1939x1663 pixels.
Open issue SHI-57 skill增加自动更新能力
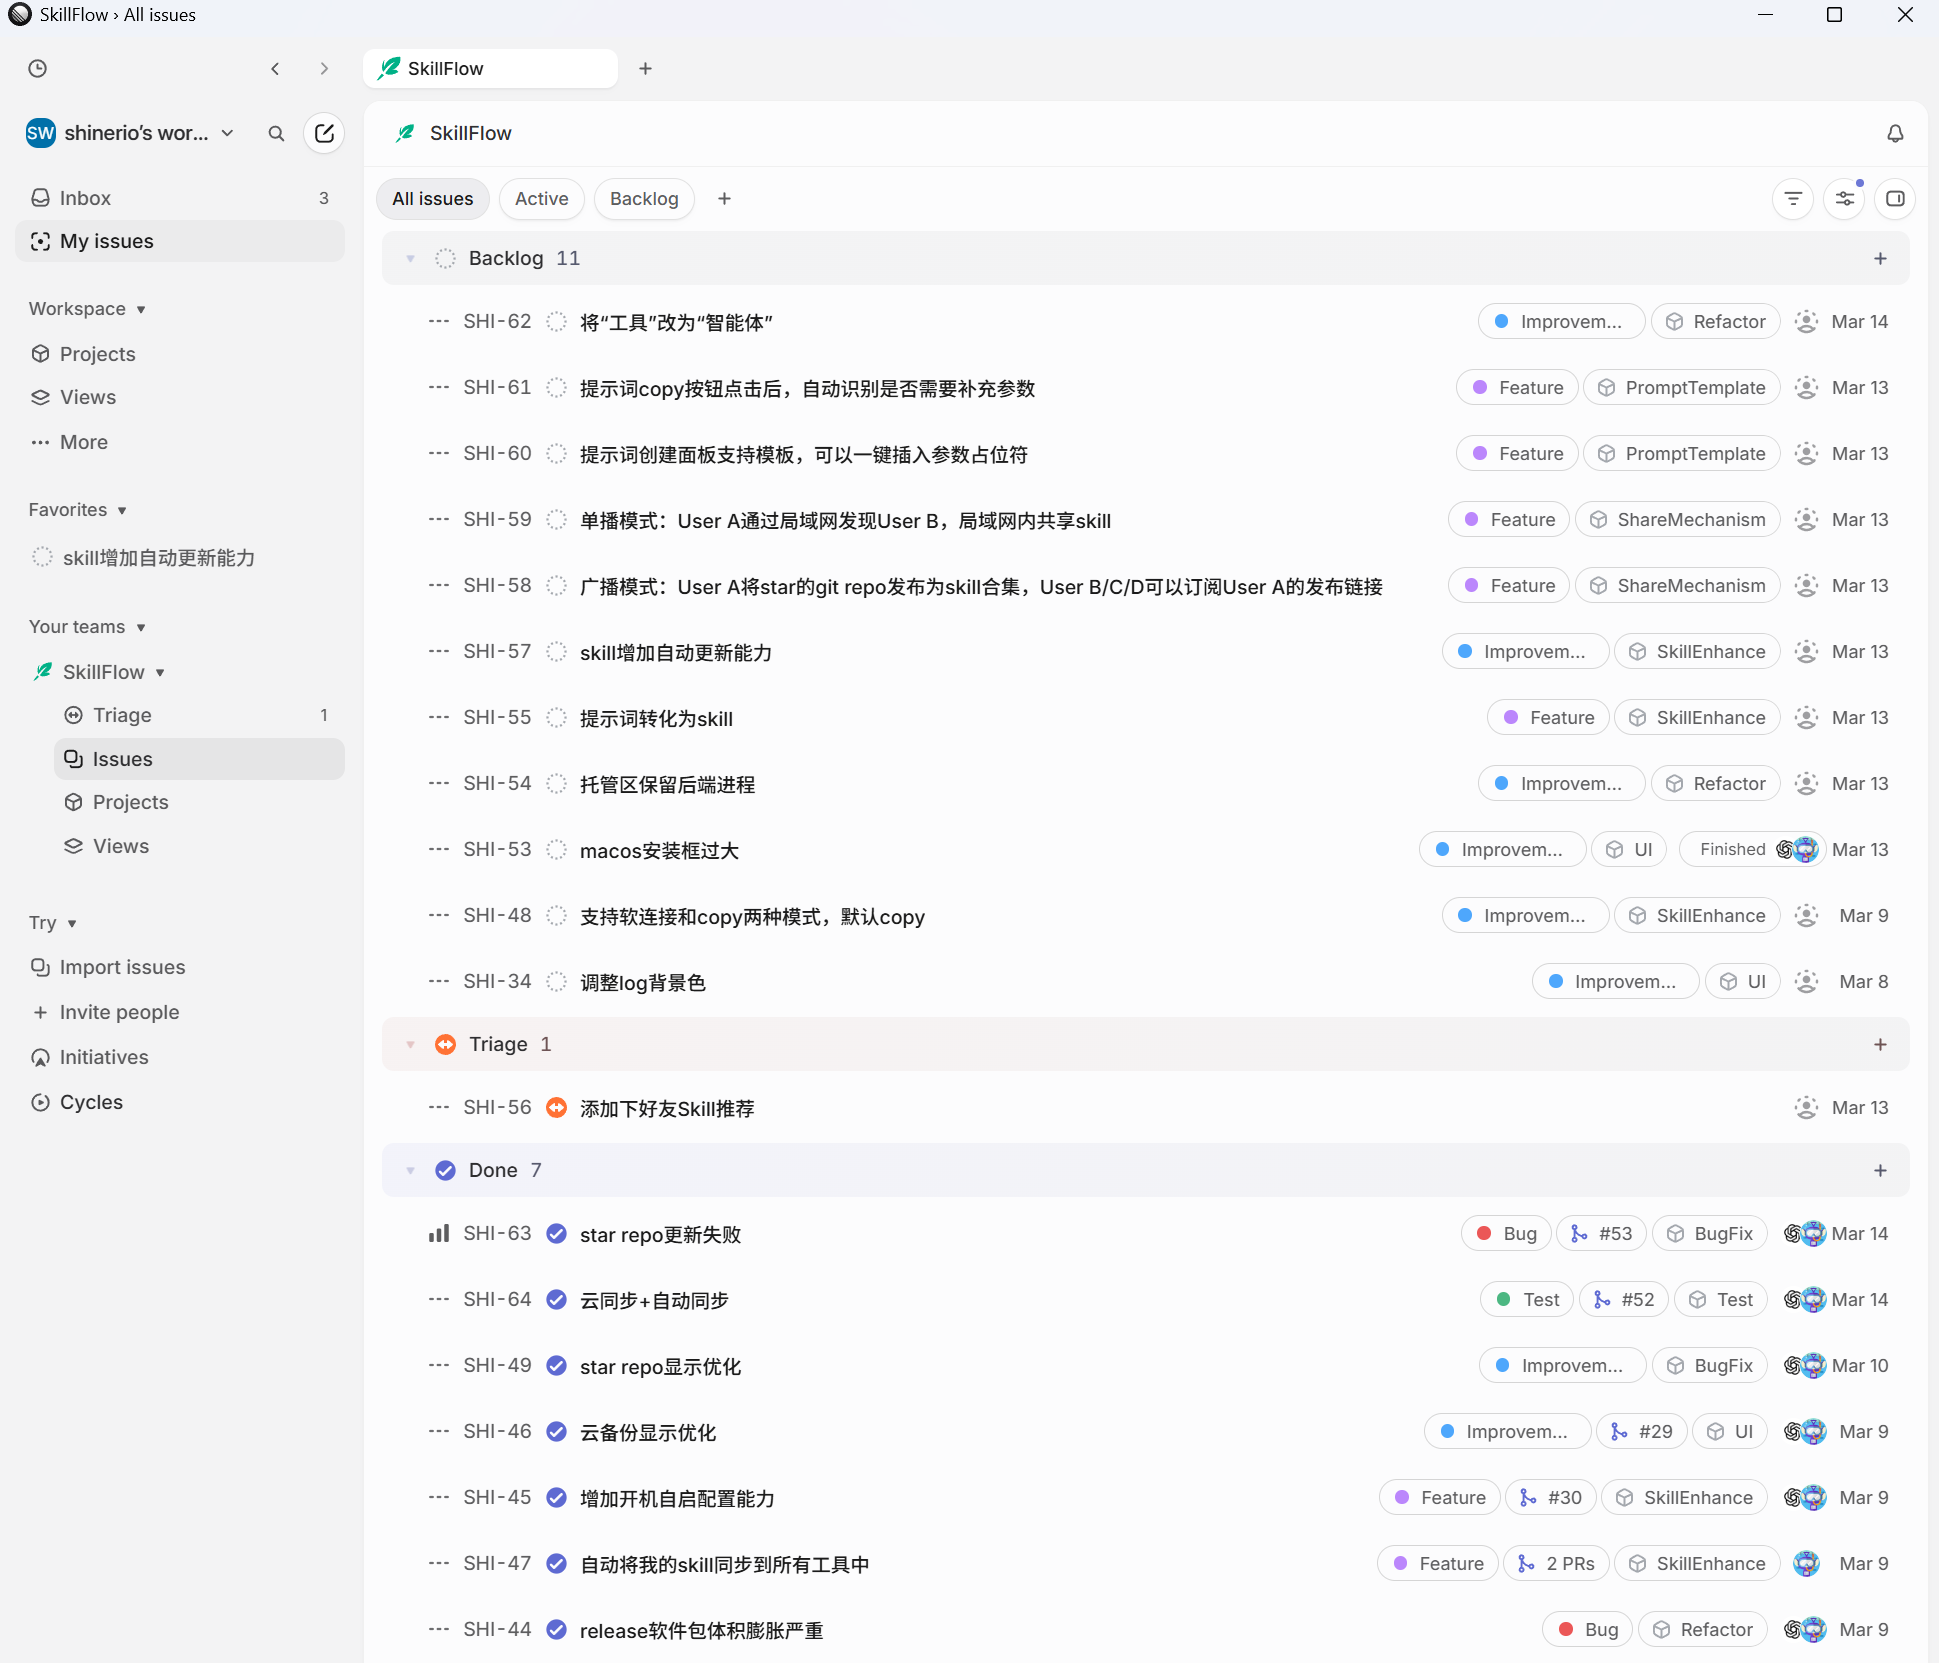coord(675,653)
